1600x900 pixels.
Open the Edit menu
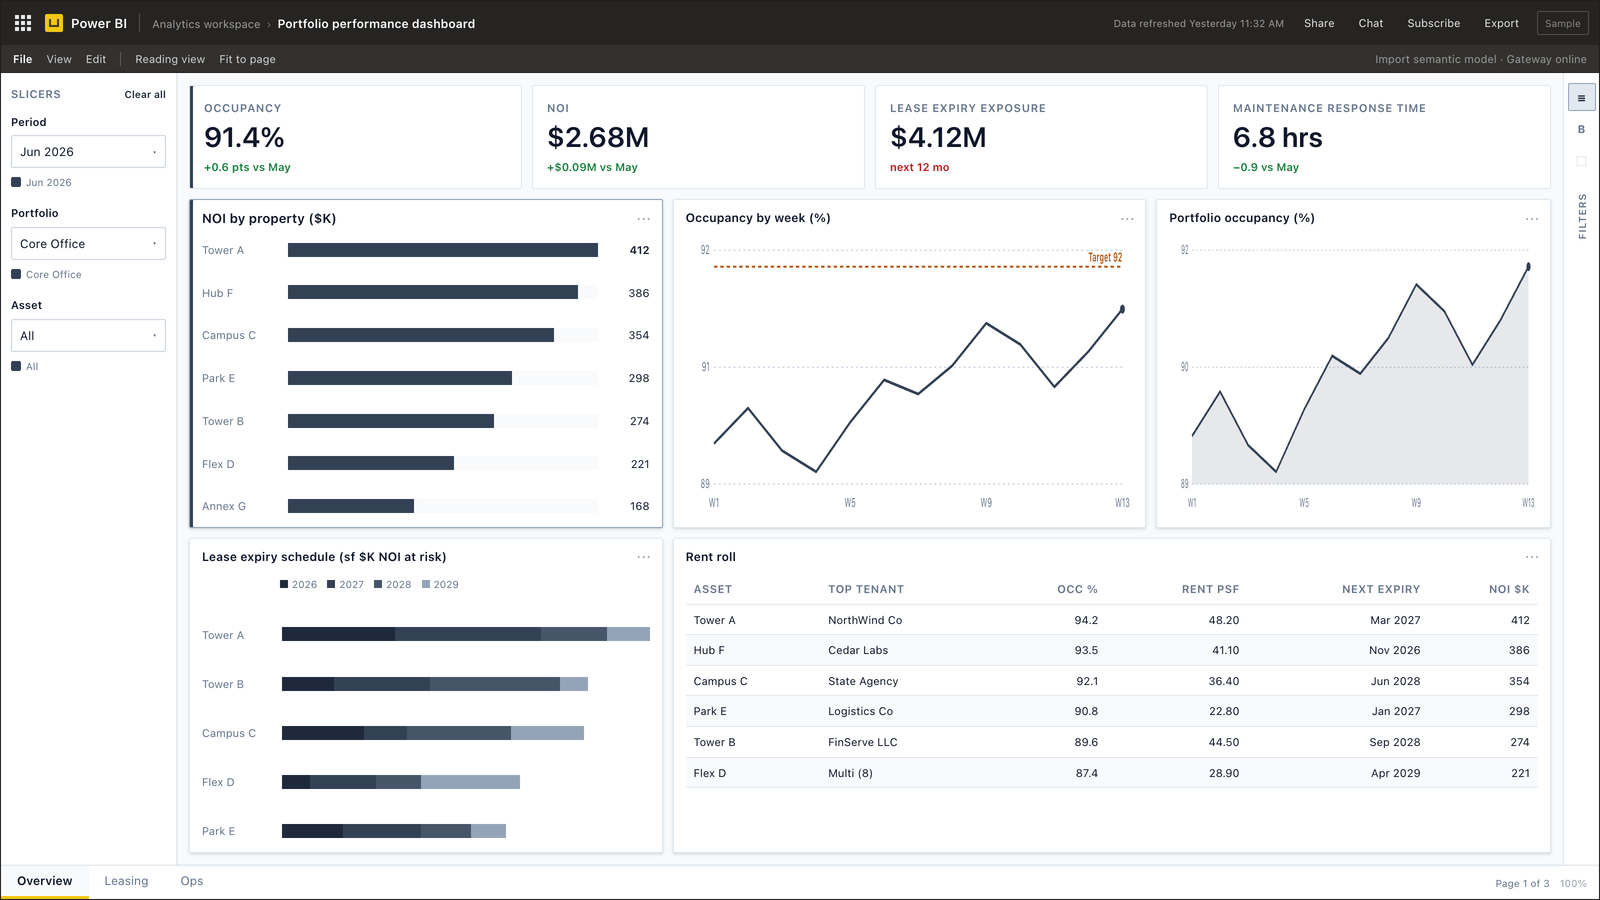(x=96, y=59)
